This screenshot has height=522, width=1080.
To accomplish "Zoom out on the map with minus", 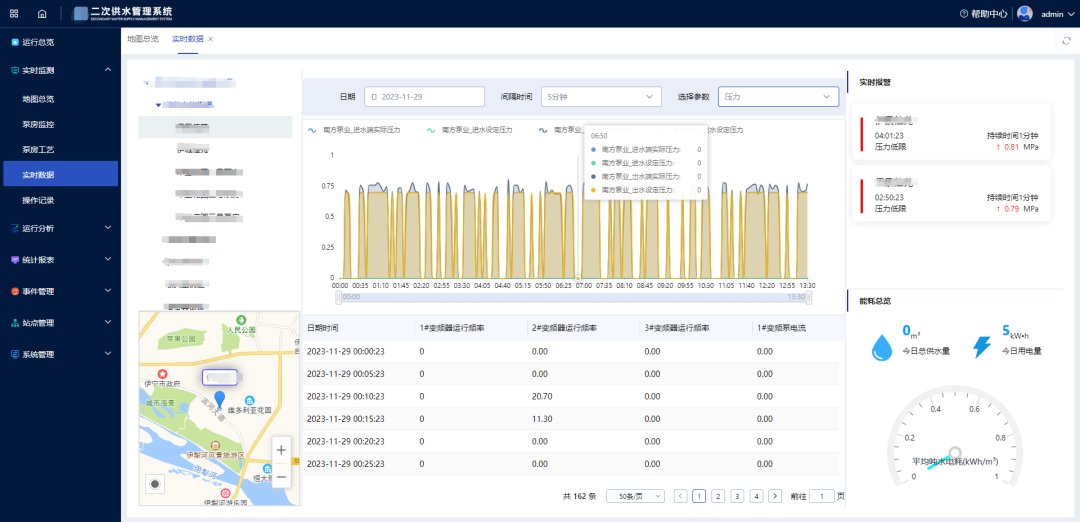I will pos(281,477).
